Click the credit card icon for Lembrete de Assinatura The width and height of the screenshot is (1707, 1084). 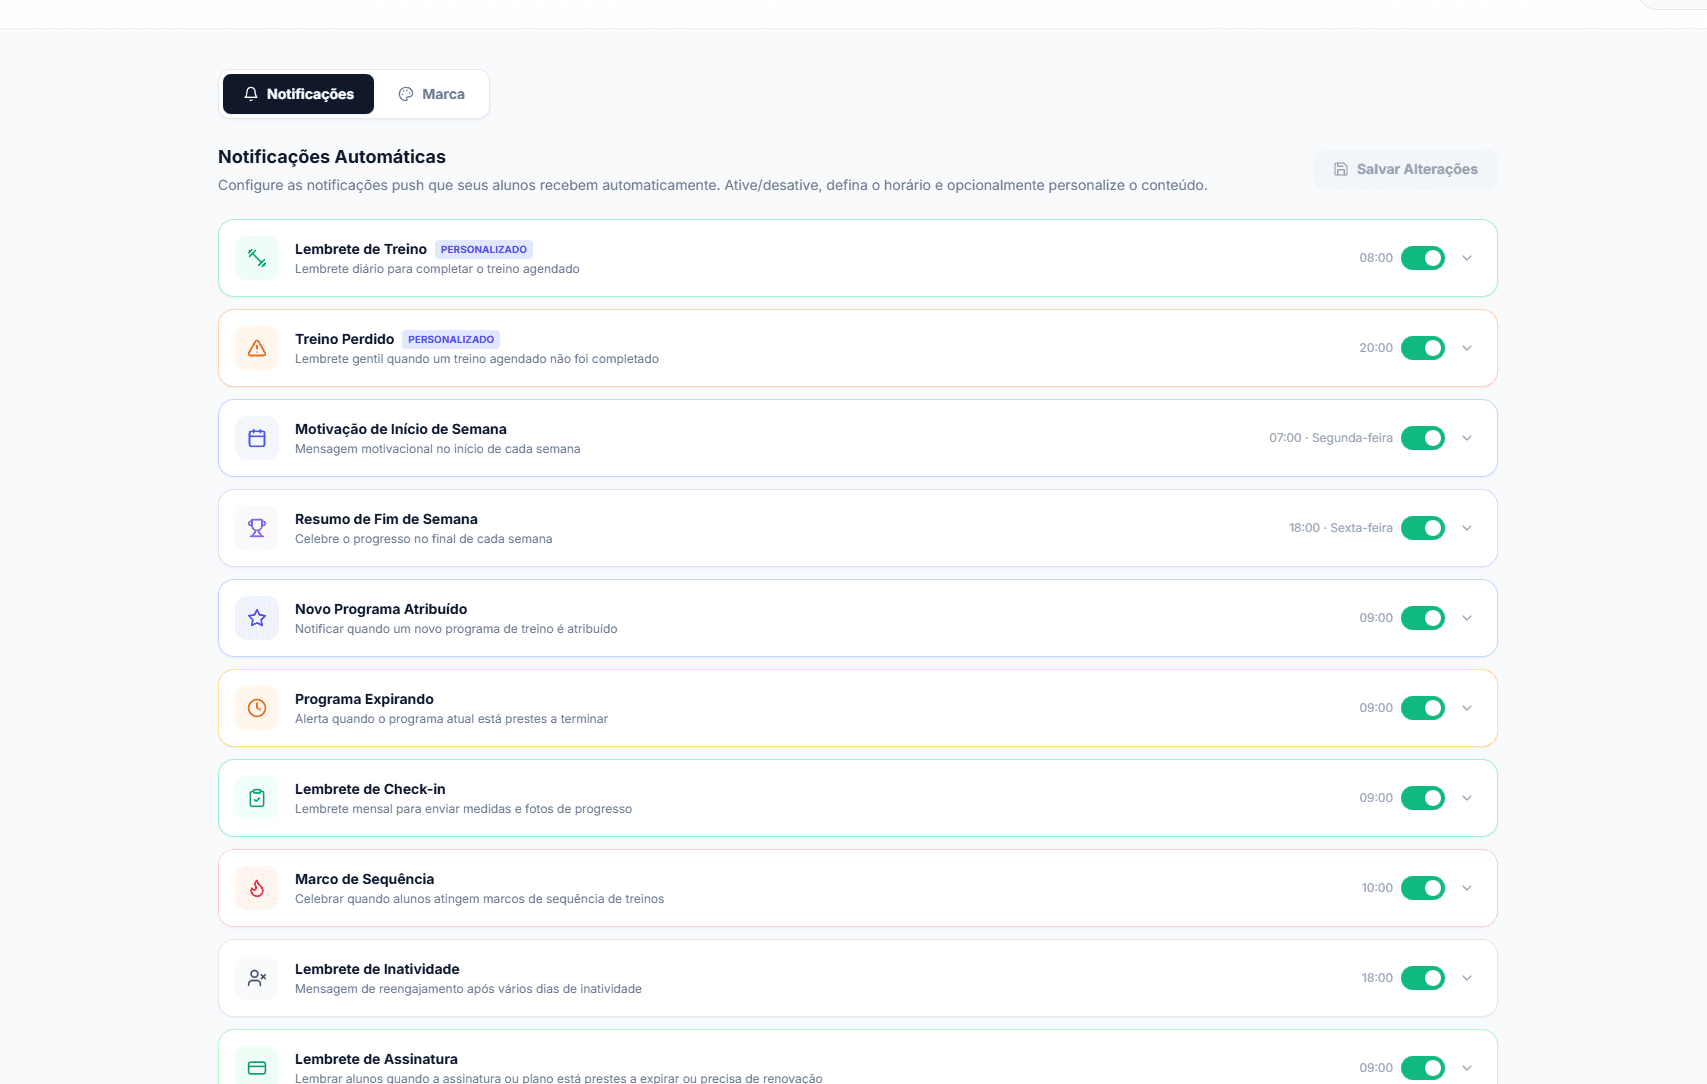pyautogui.click(x=257, y=1068)
